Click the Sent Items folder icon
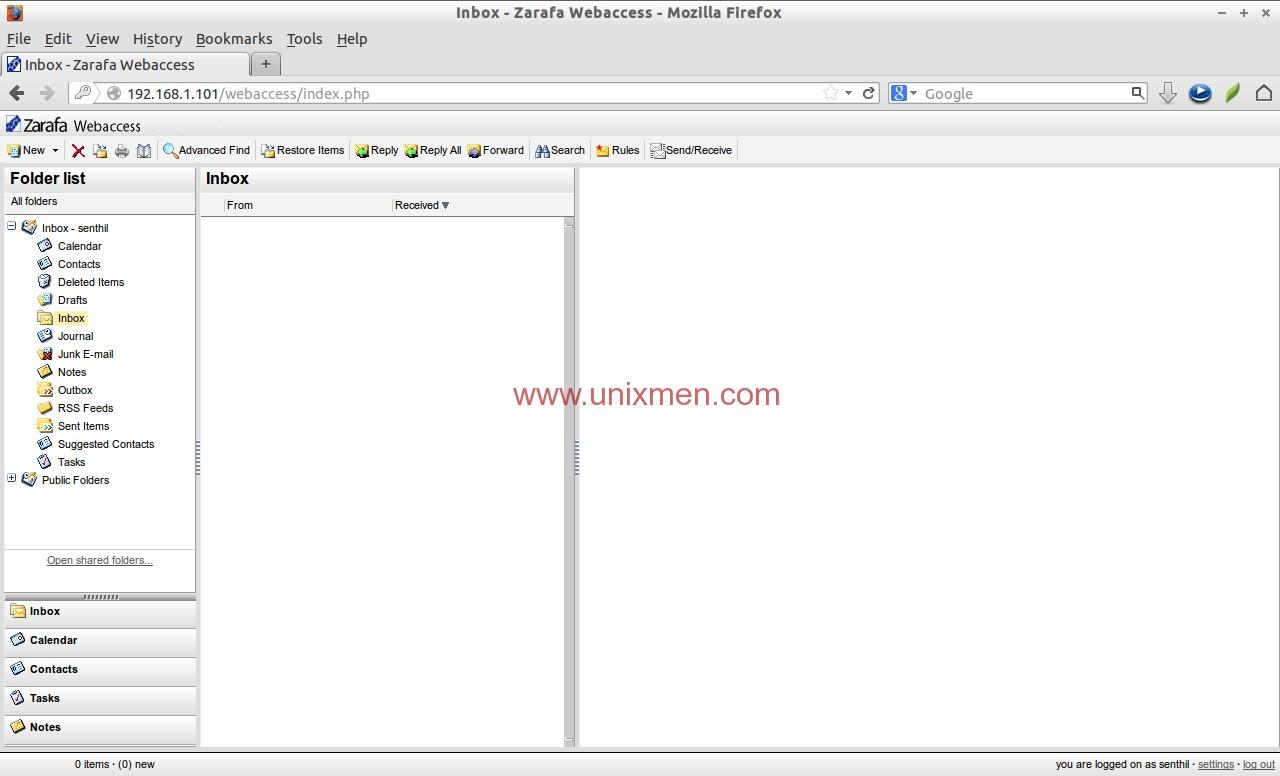Viewport: 1280px width, 776px height. (x=45, y=425)
